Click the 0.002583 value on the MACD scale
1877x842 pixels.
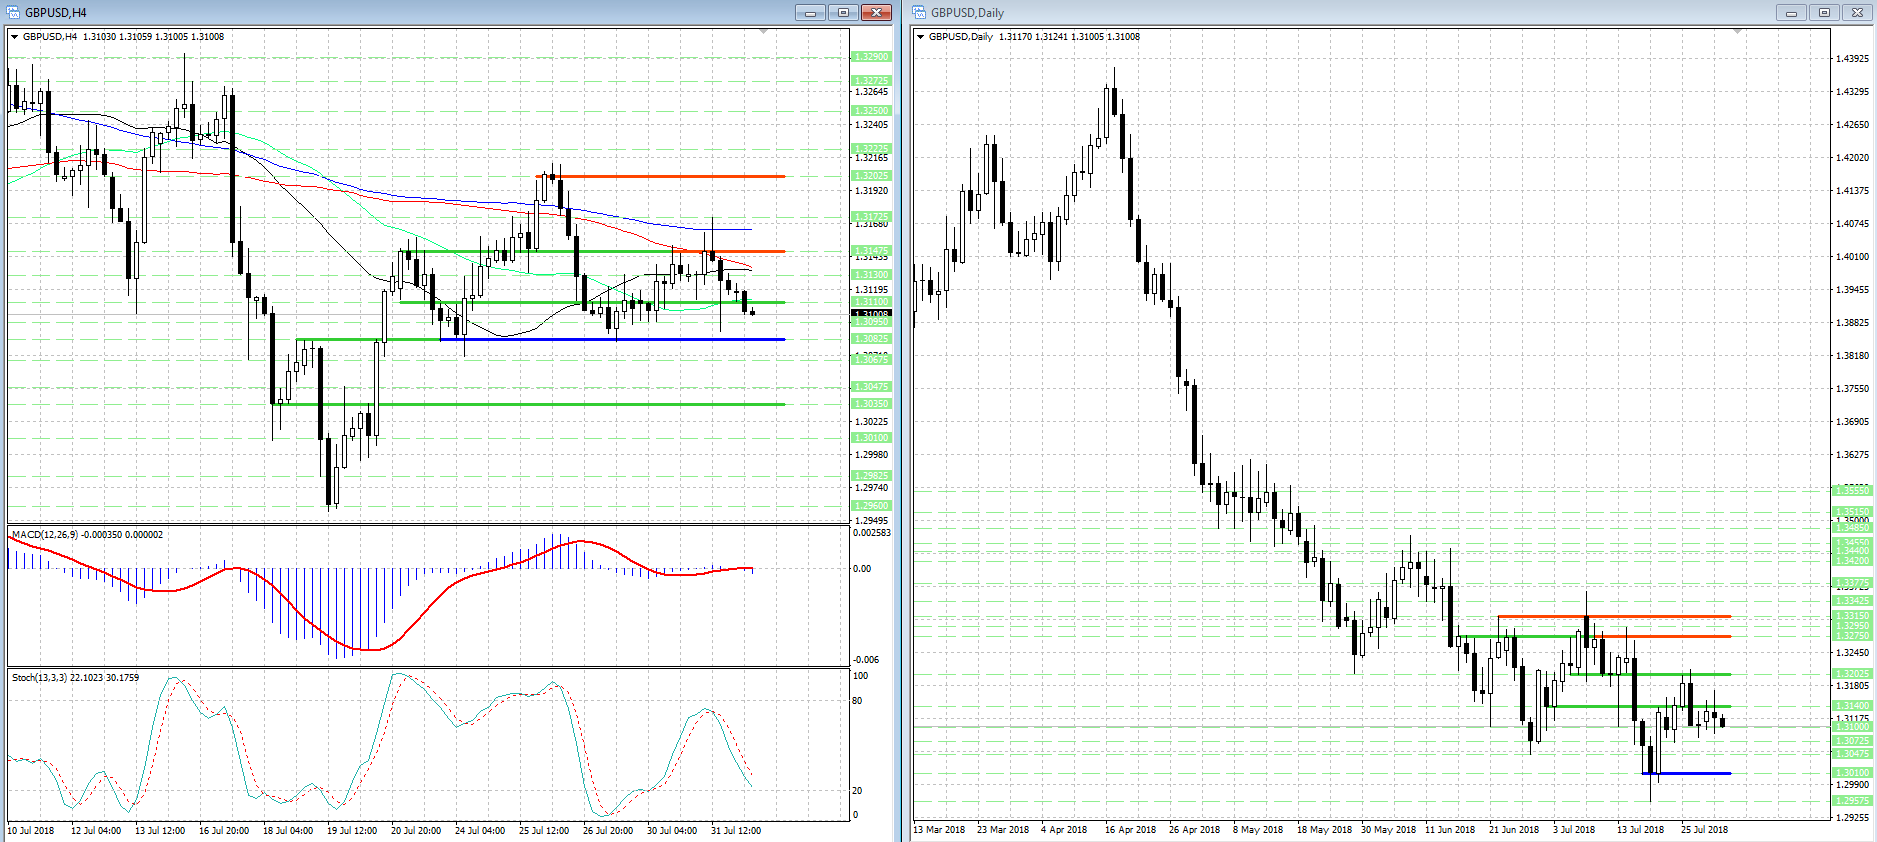point(871,533)
